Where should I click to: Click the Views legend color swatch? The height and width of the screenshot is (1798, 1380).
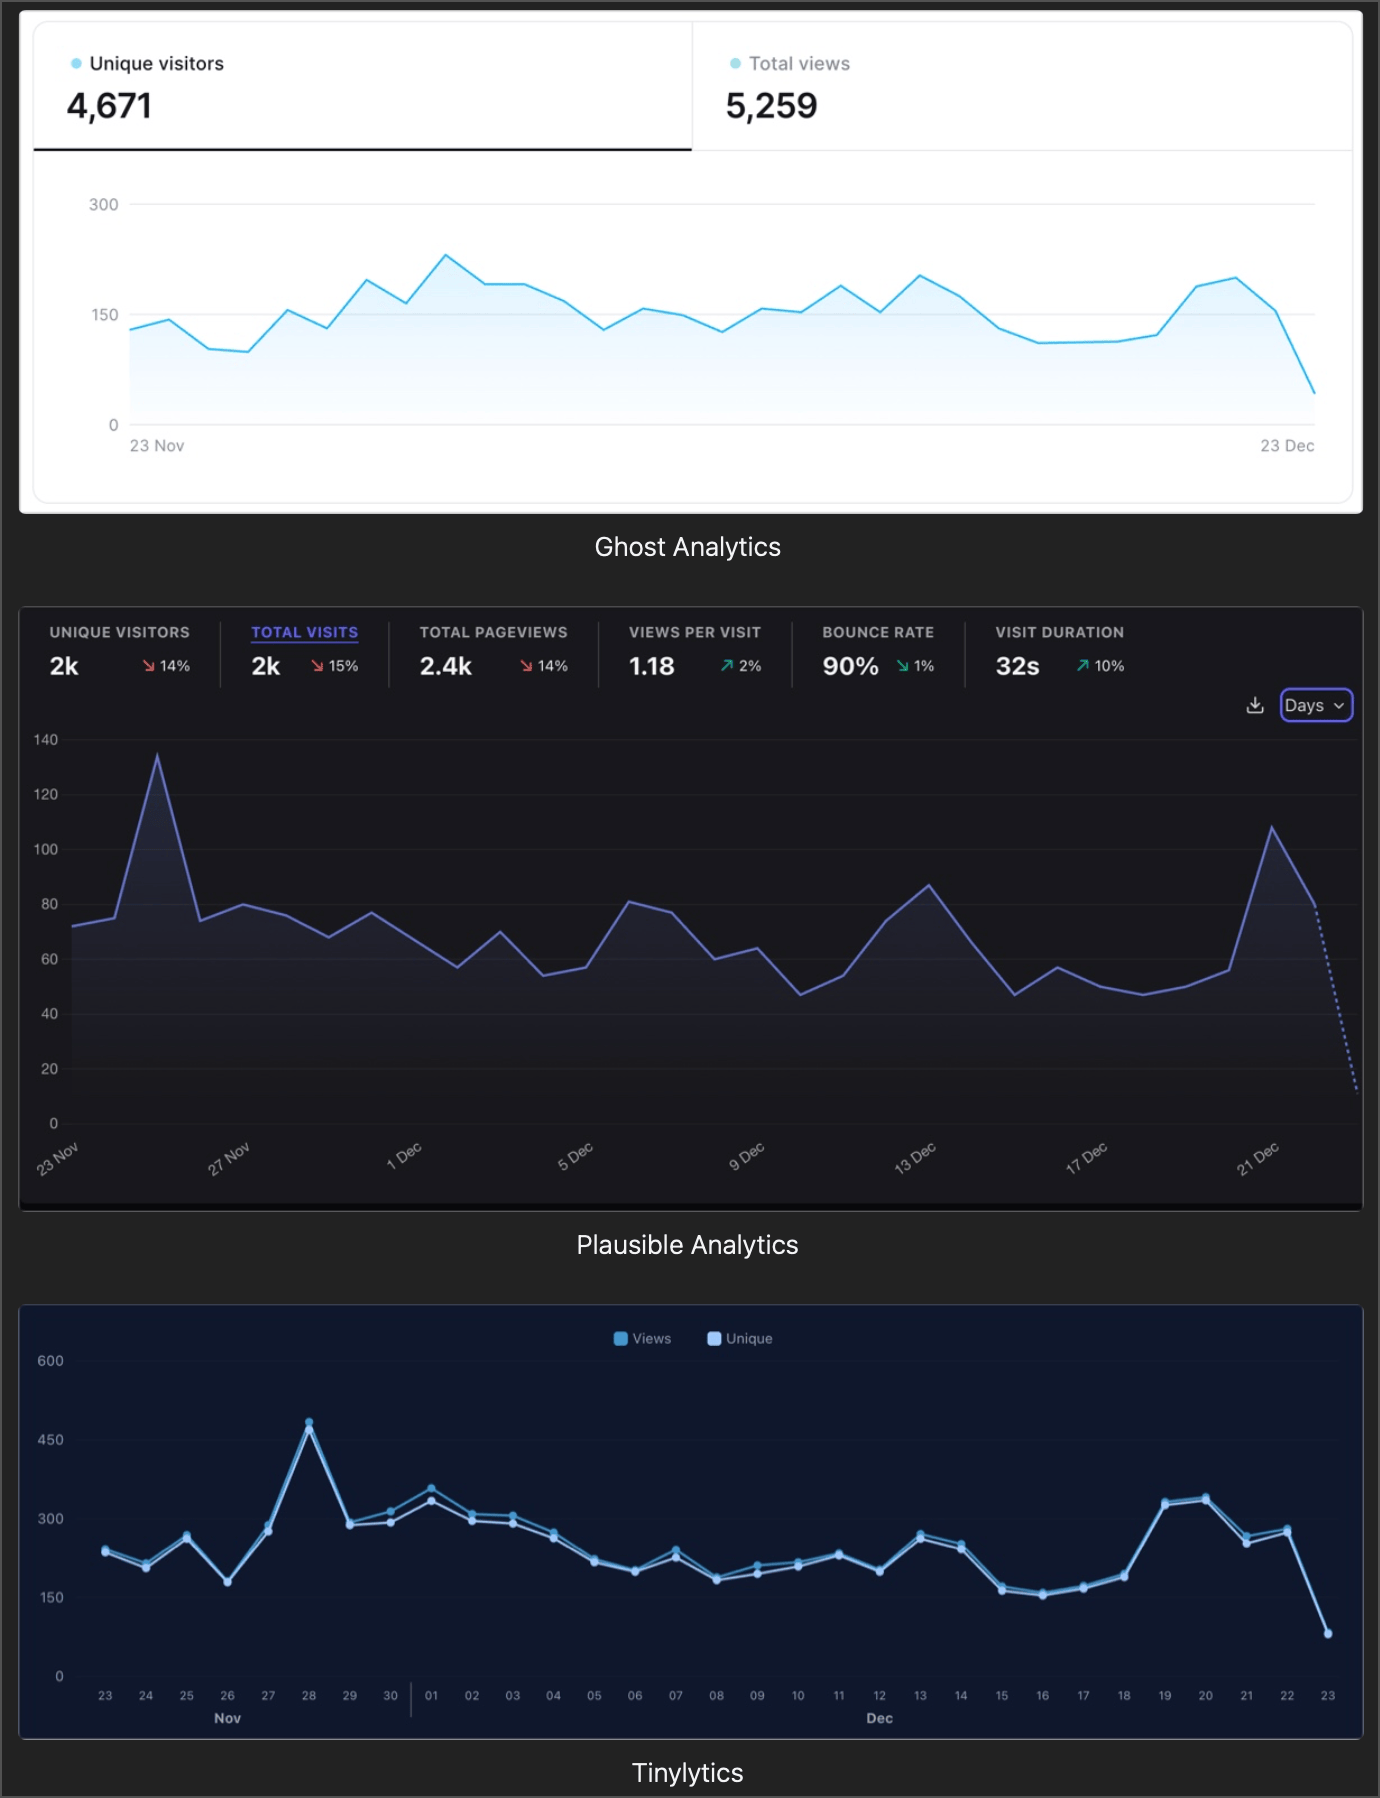tap(621, 1339)
